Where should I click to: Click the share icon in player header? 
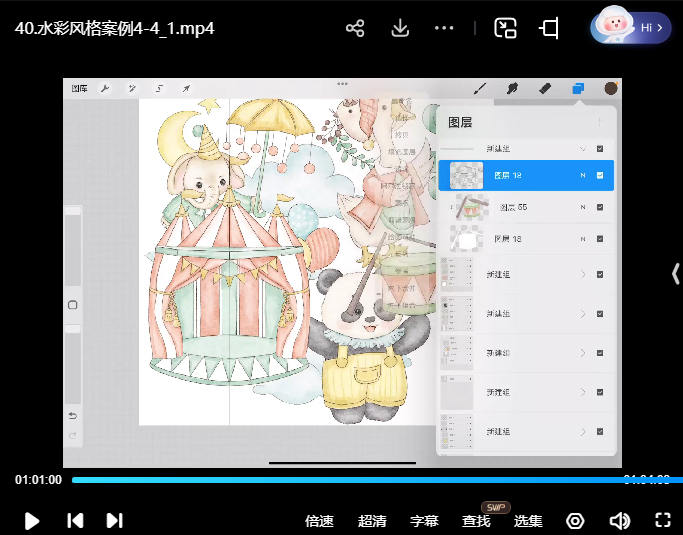[355, 28]
